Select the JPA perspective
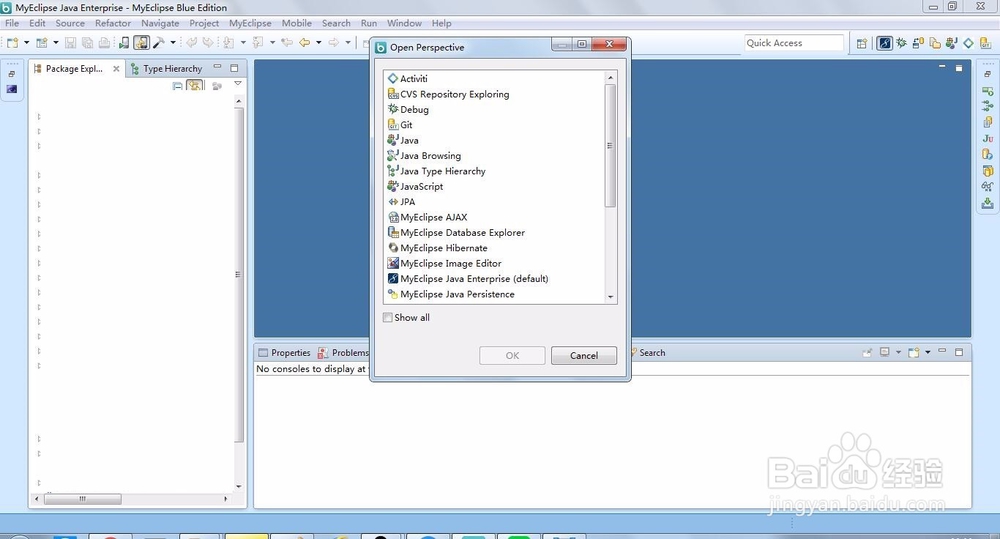1000x539 pixels. pyautogui.click(x=401, y=202)
